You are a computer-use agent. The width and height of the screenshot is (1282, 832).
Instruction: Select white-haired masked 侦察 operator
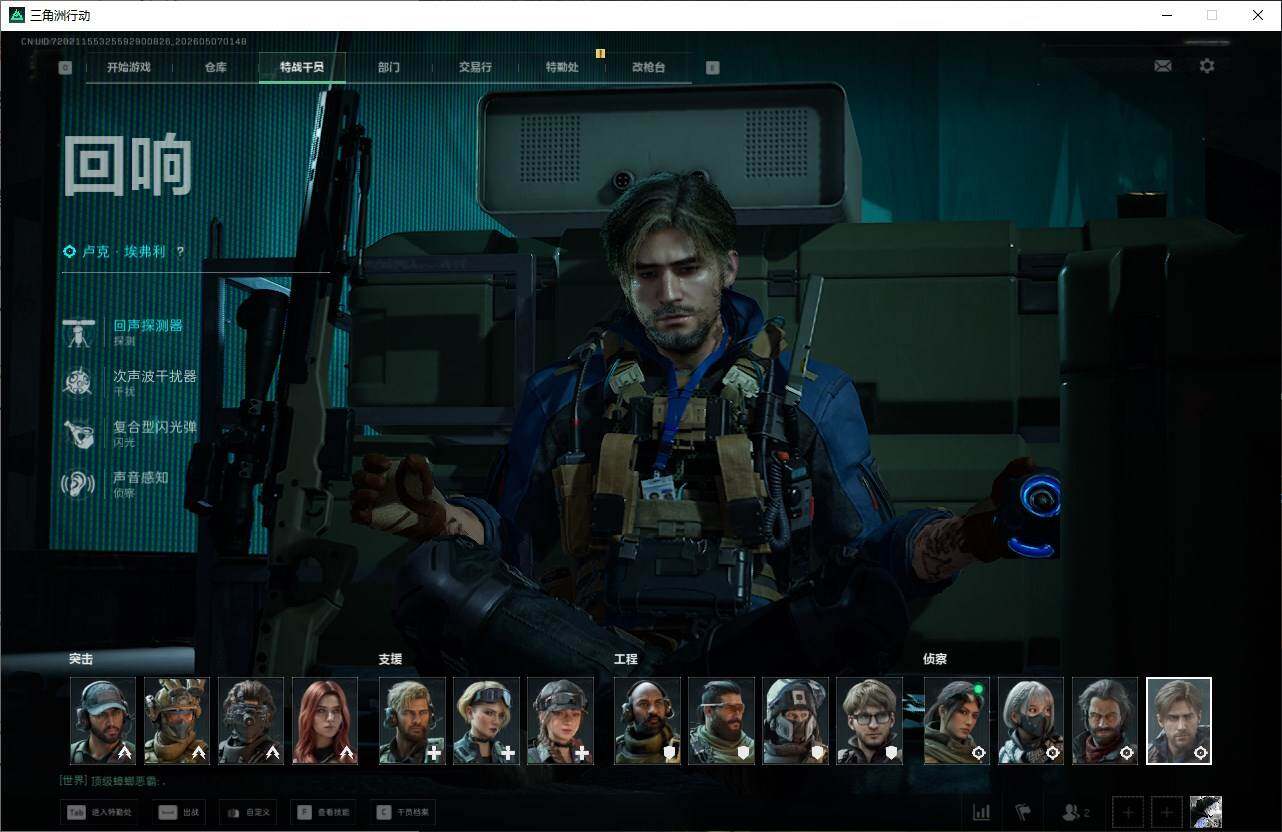pyautogui.click(x=1031, y=721)
